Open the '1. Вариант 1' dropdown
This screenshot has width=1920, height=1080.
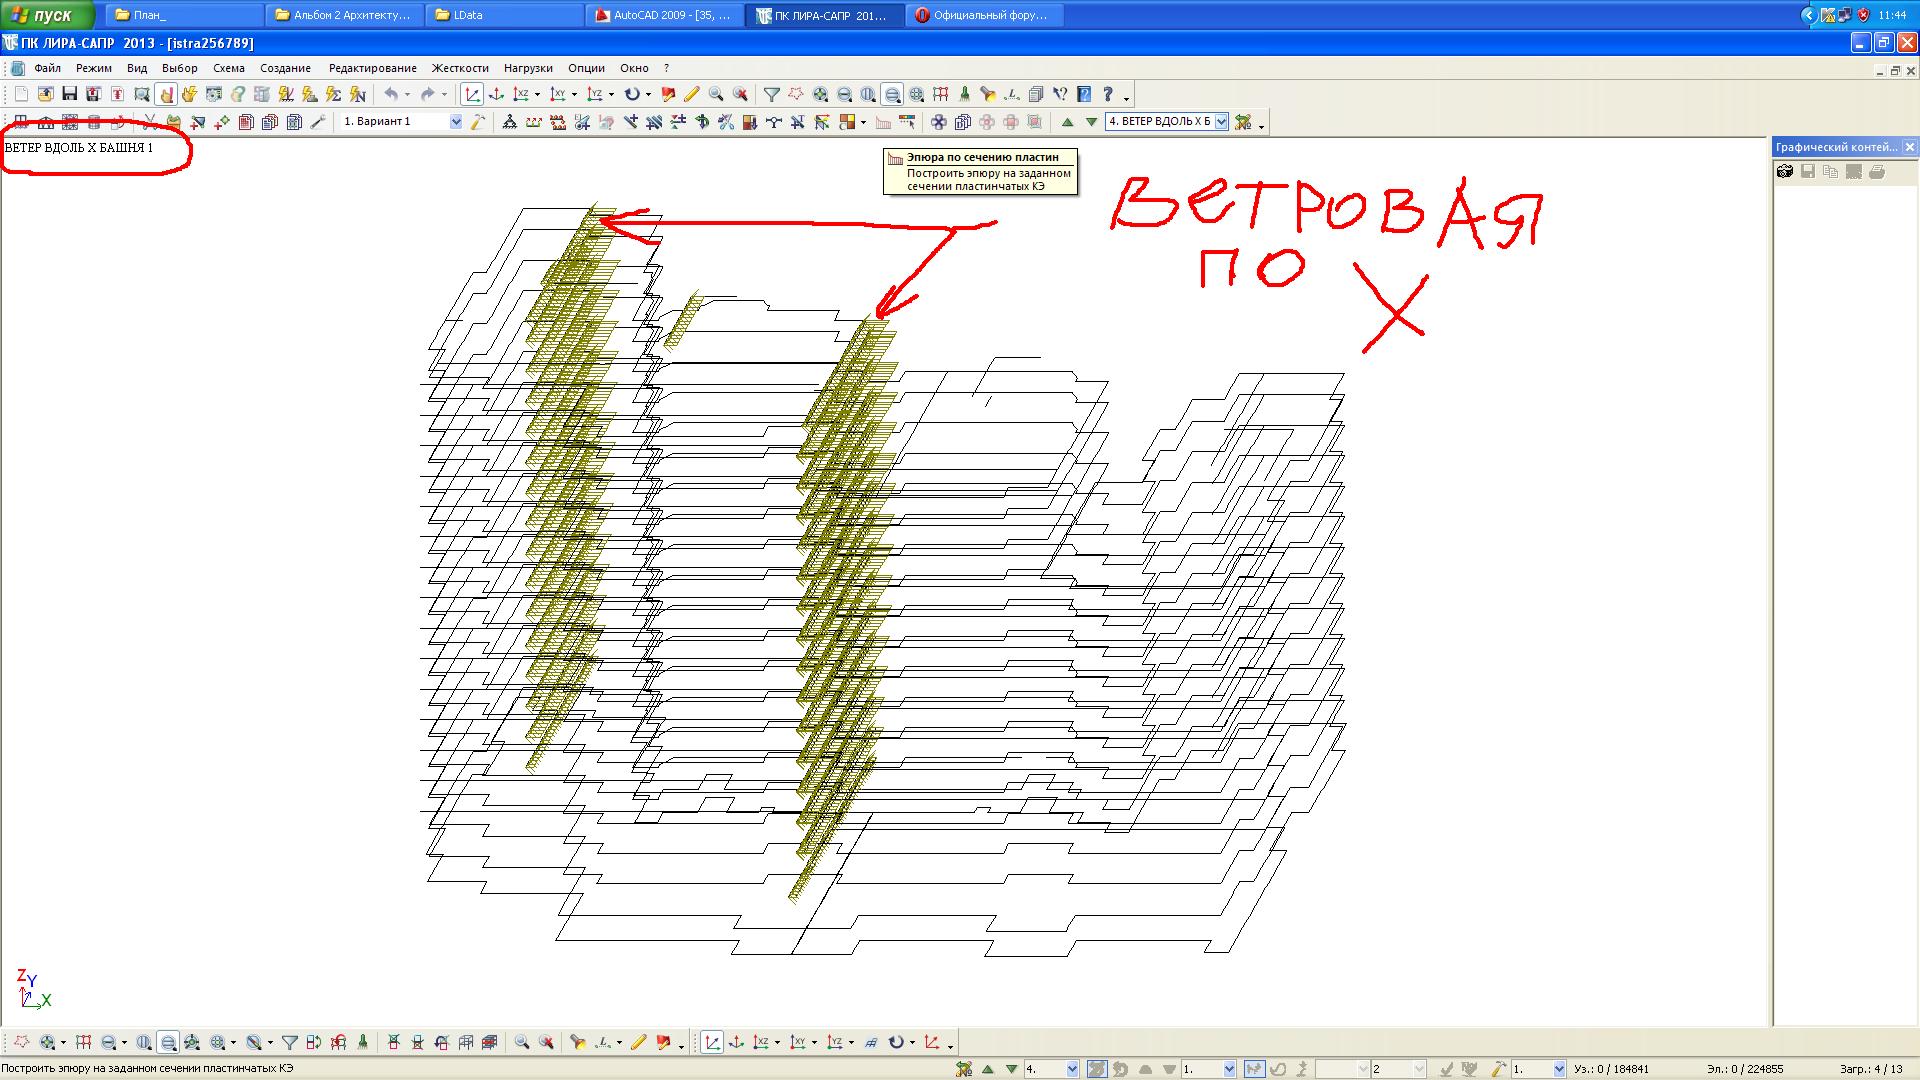coord(456,122)
